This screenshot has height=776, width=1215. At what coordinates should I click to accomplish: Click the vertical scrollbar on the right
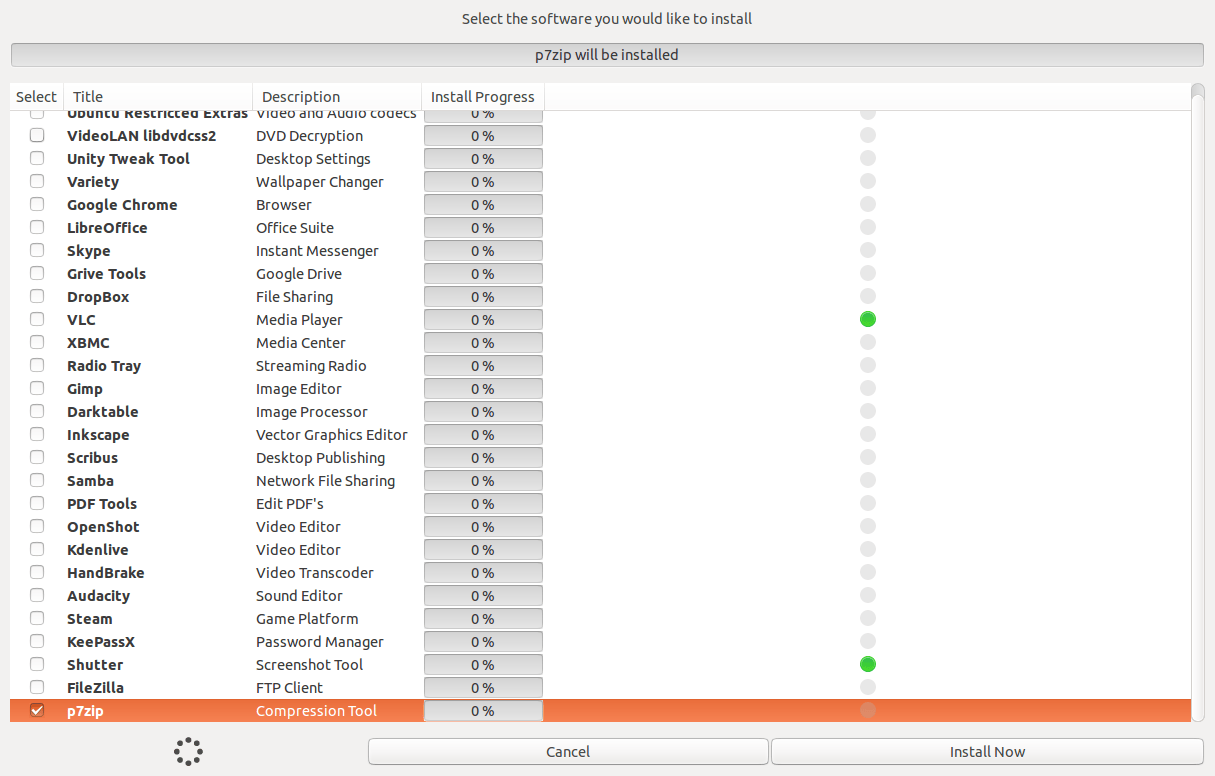pos(1198,400)
